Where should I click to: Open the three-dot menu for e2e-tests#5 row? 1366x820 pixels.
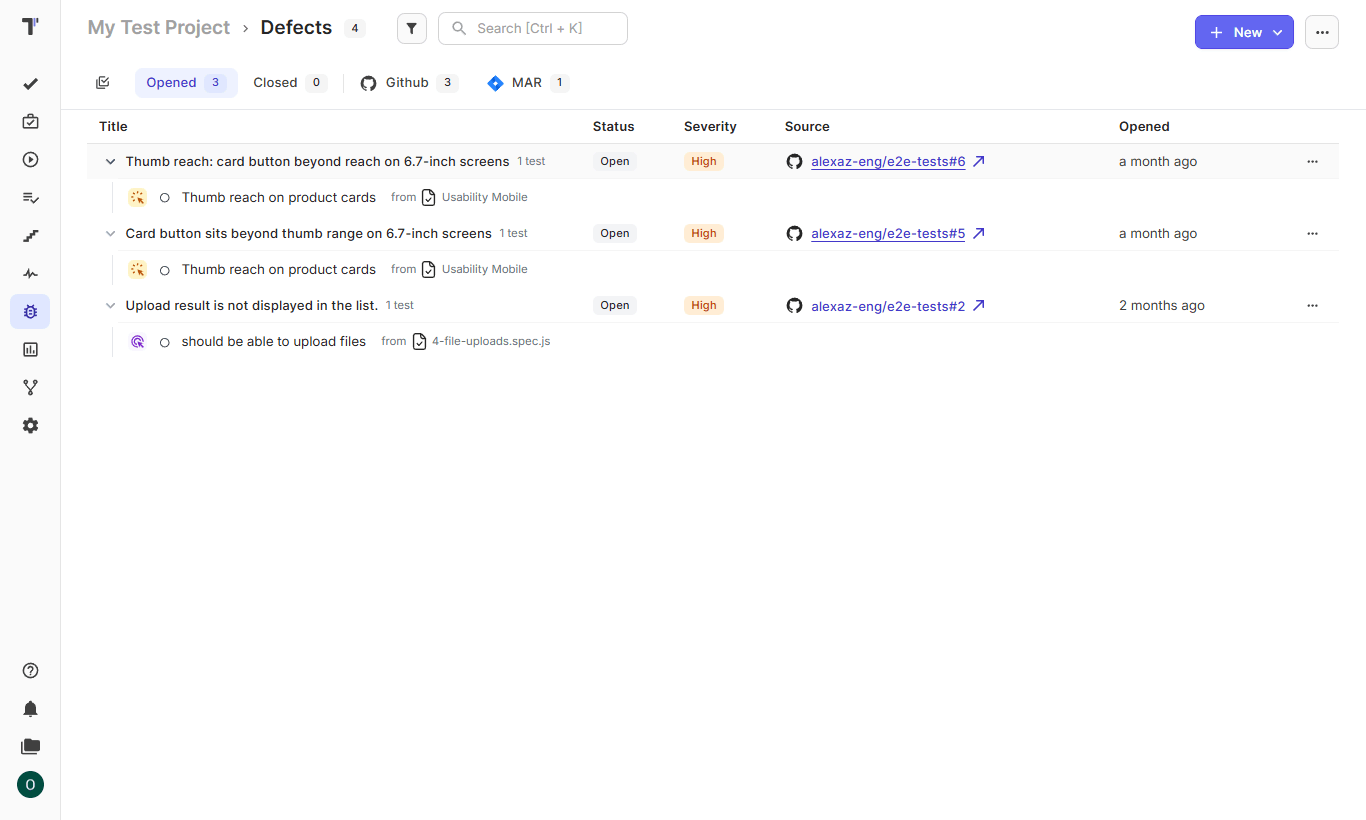(x=1313, y=234)
